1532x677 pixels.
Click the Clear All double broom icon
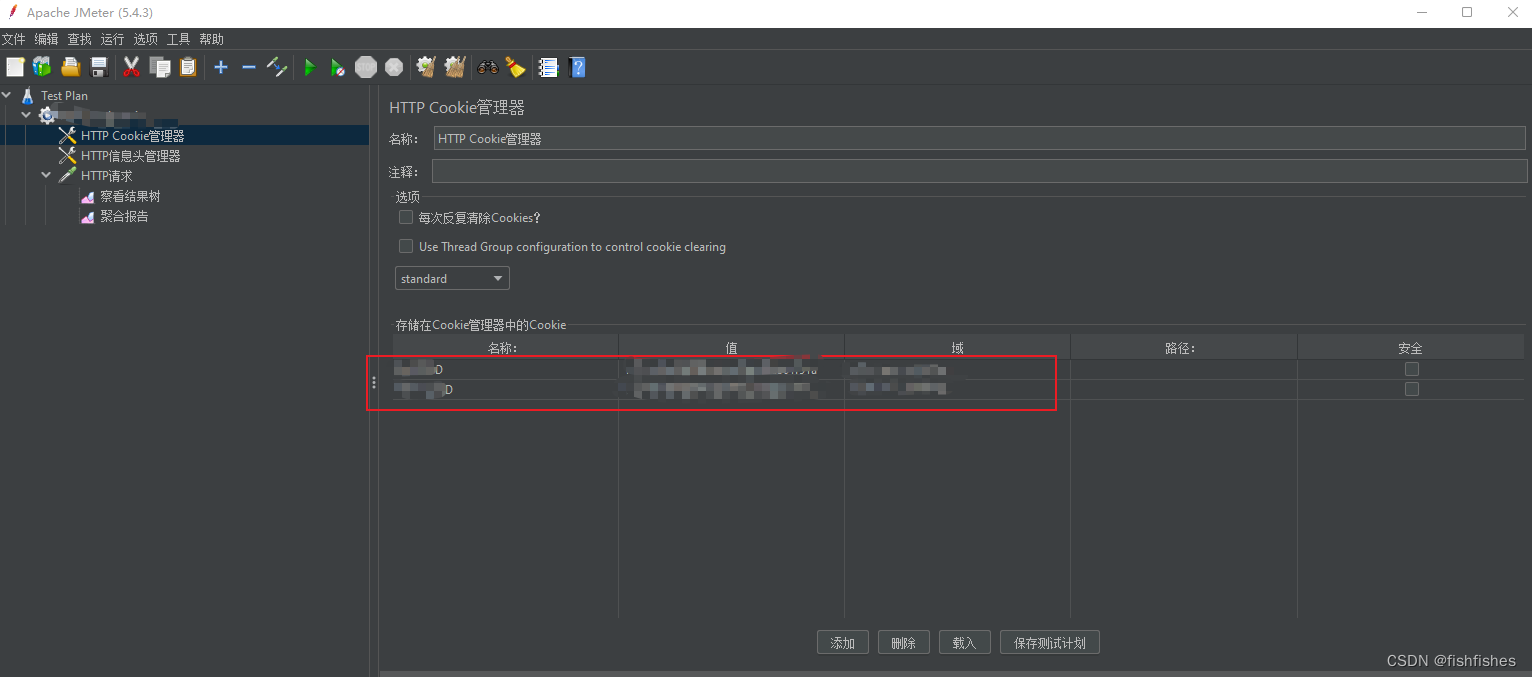point(455,67)
